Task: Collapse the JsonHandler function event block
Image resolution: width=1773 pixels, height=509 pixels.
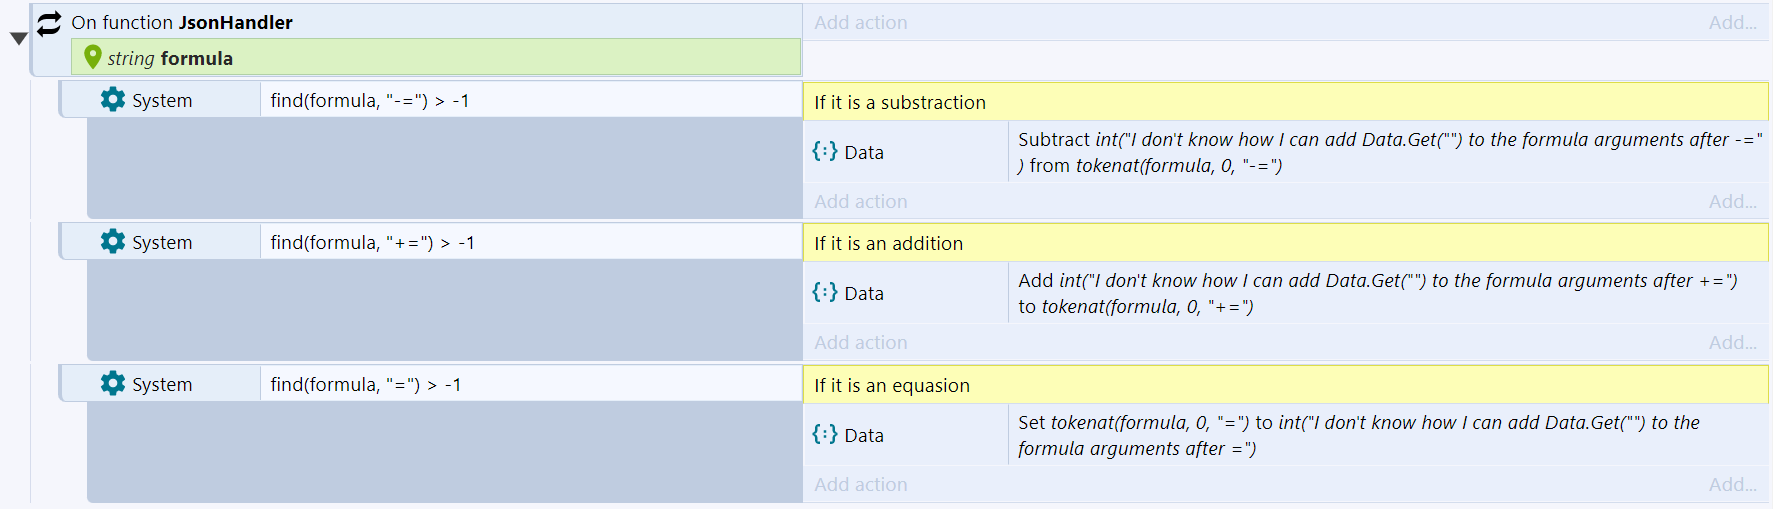Action: tap(18, 39)
